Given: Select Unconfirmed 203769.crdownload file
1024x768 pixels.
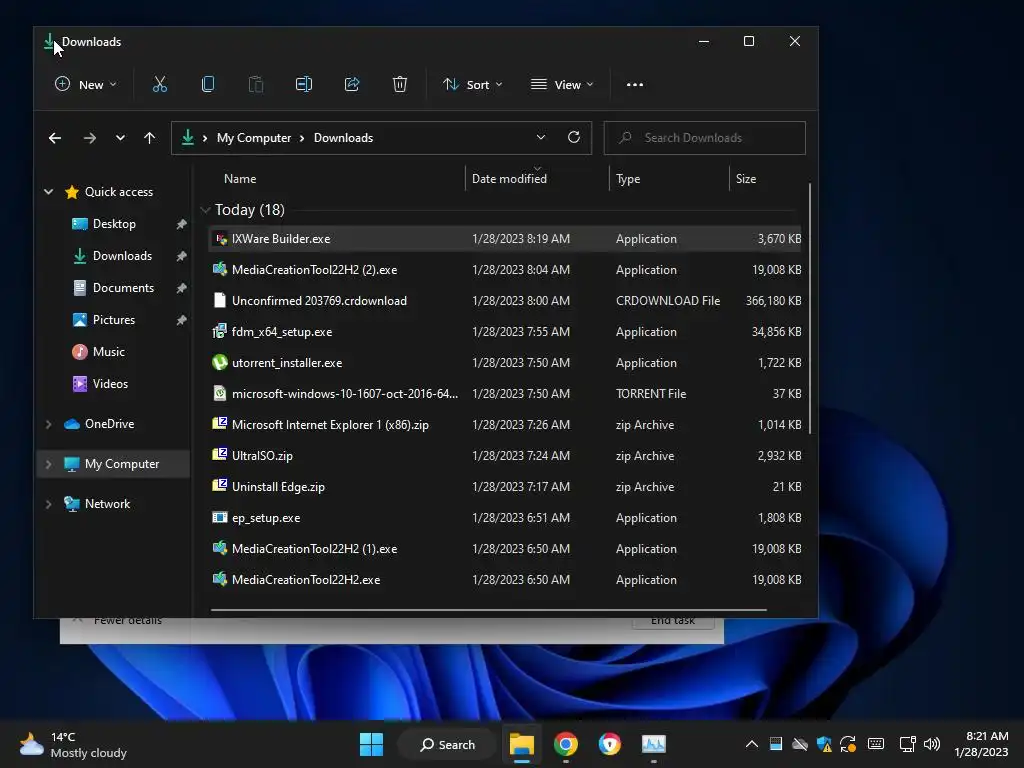Looking at the screenshot, I should (505, 300).
